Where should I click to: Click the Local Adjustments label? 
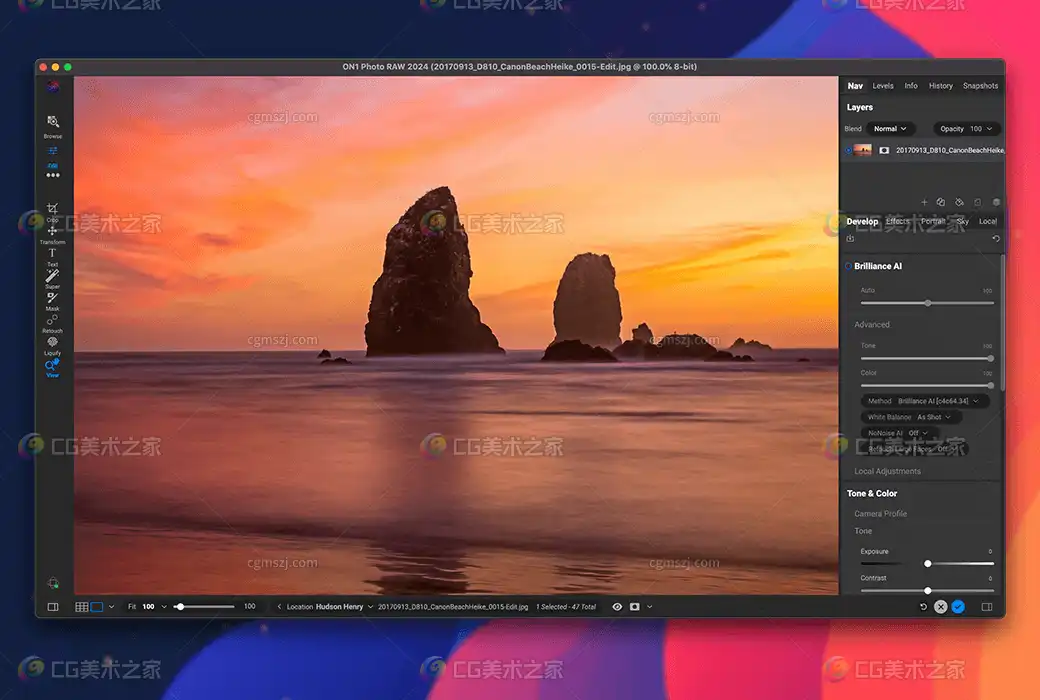(x=887, y=471)
